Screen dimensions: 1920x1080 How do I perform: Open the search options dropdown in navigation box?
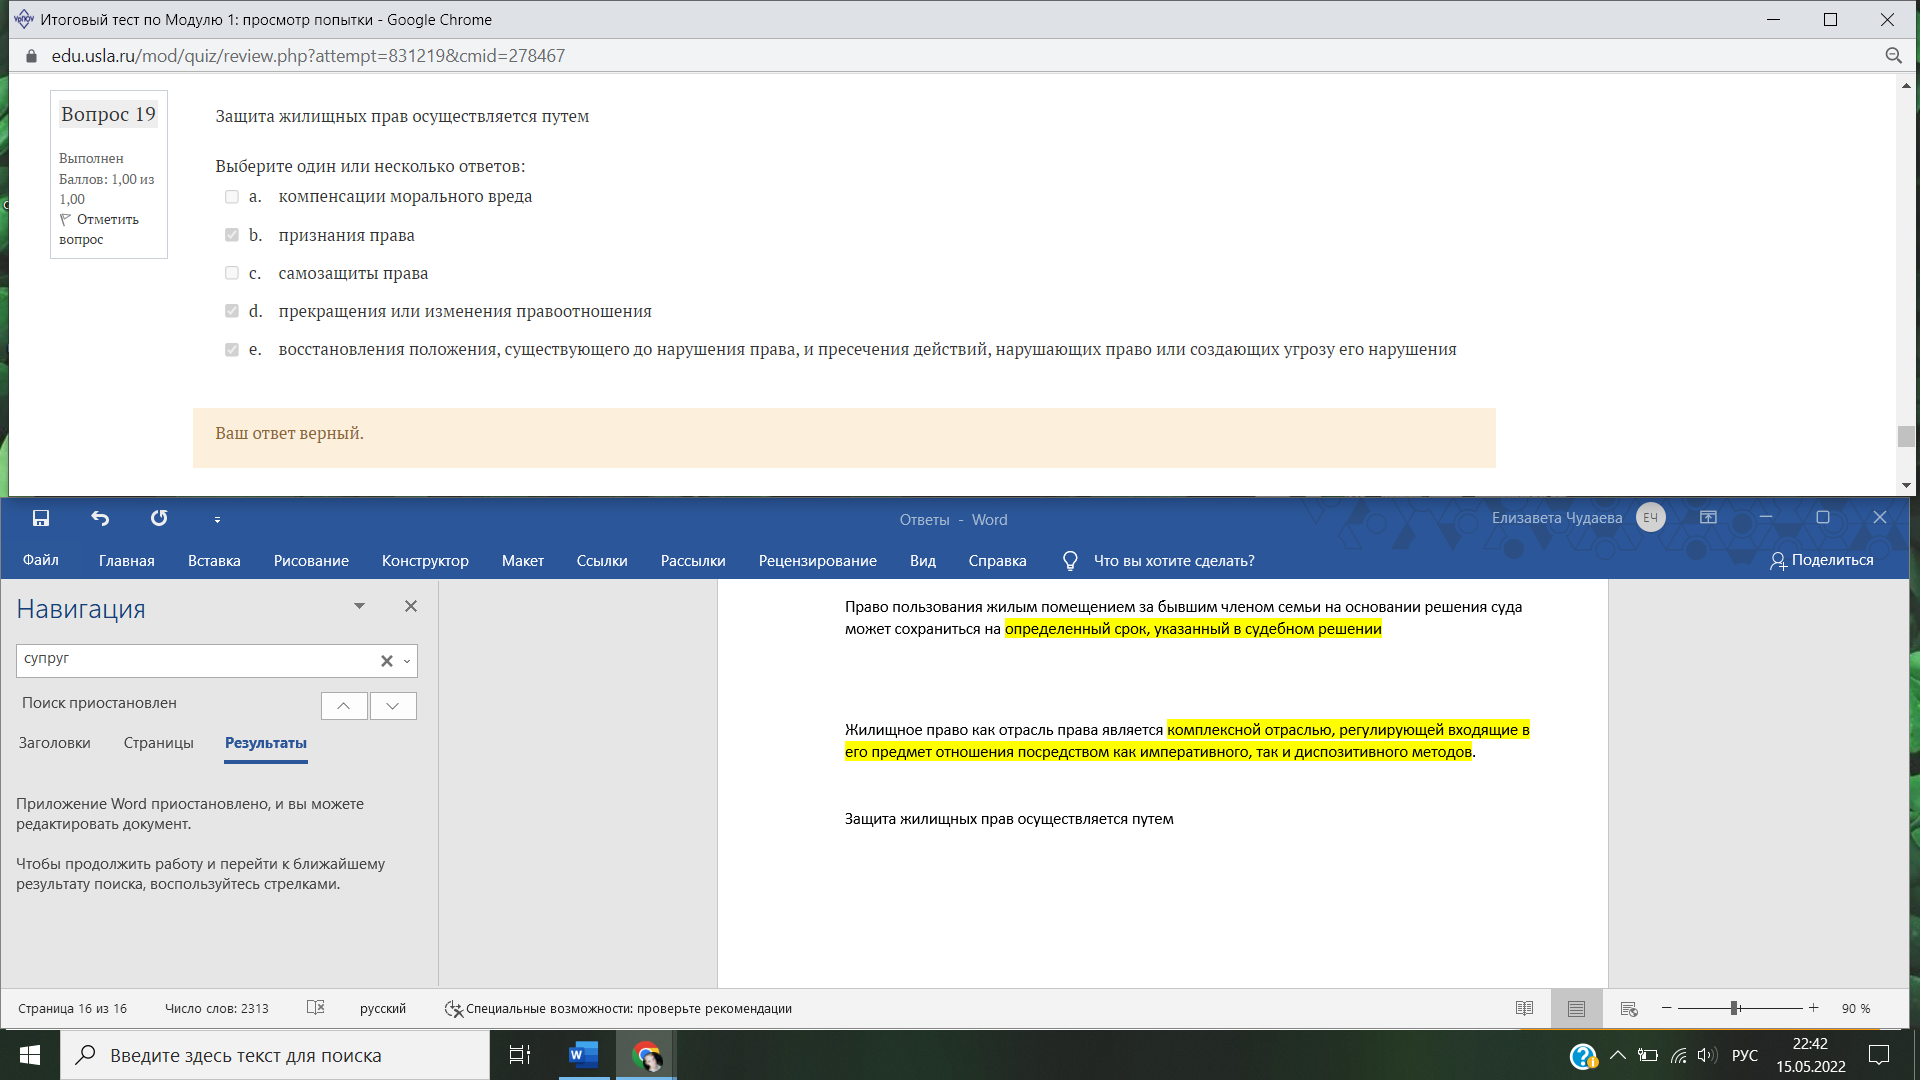click(407, 661)
